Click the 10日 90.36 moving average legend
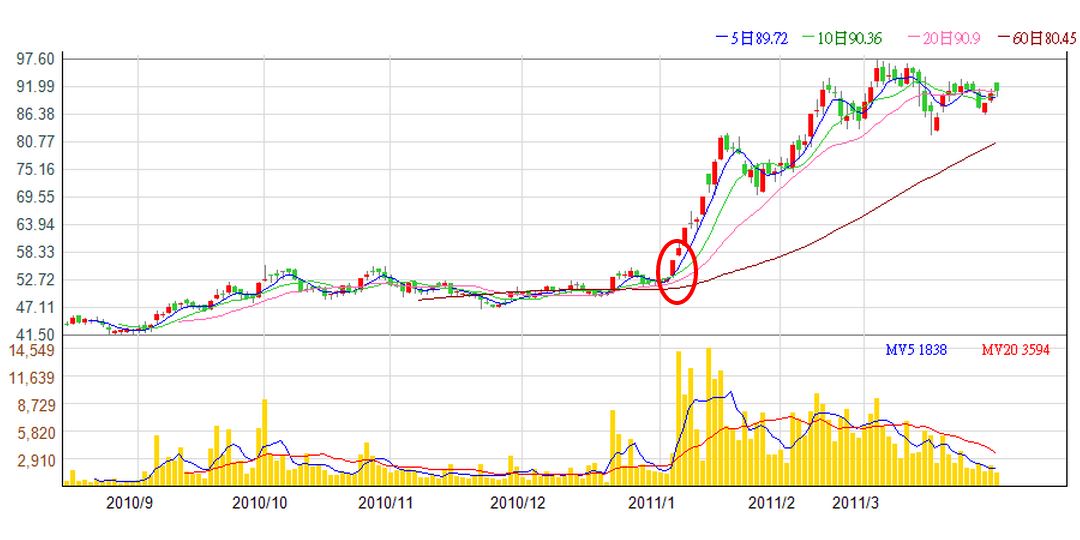This screenshot has width=1080, height=540. (842, 38)
